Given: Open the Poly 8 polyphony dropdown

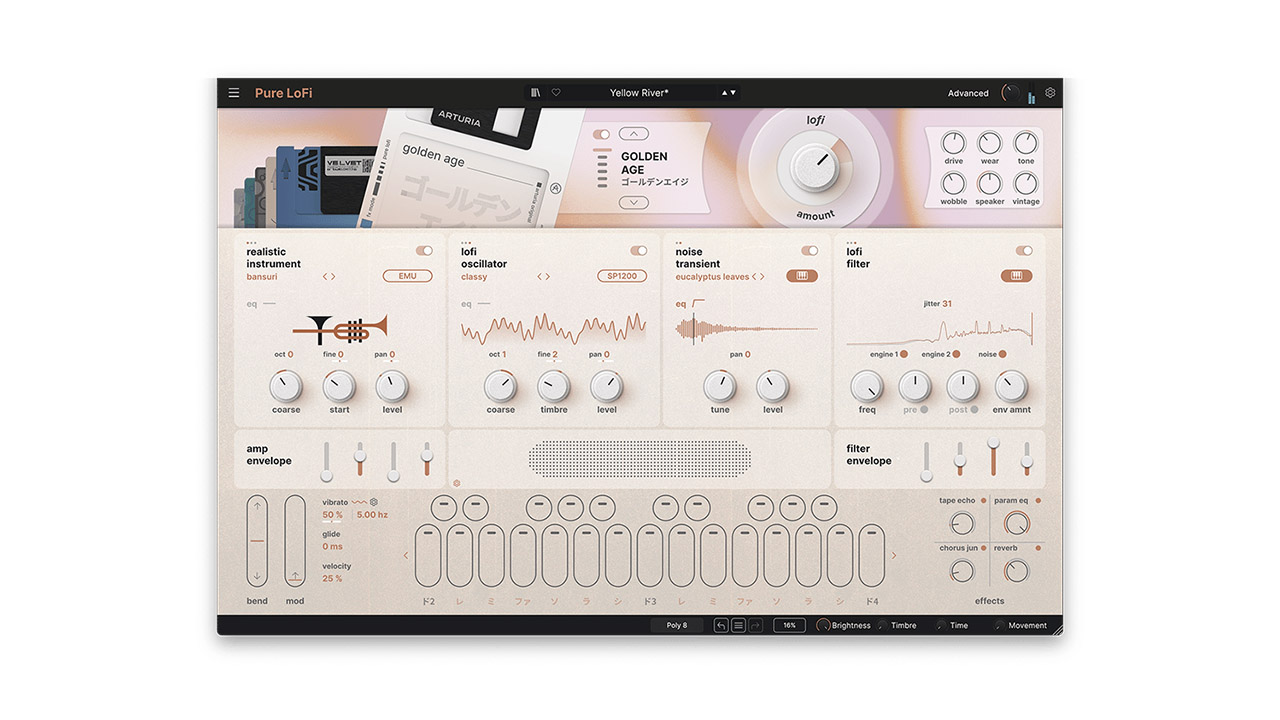Looking at the screenshot, I should click(x=677, y=625).
